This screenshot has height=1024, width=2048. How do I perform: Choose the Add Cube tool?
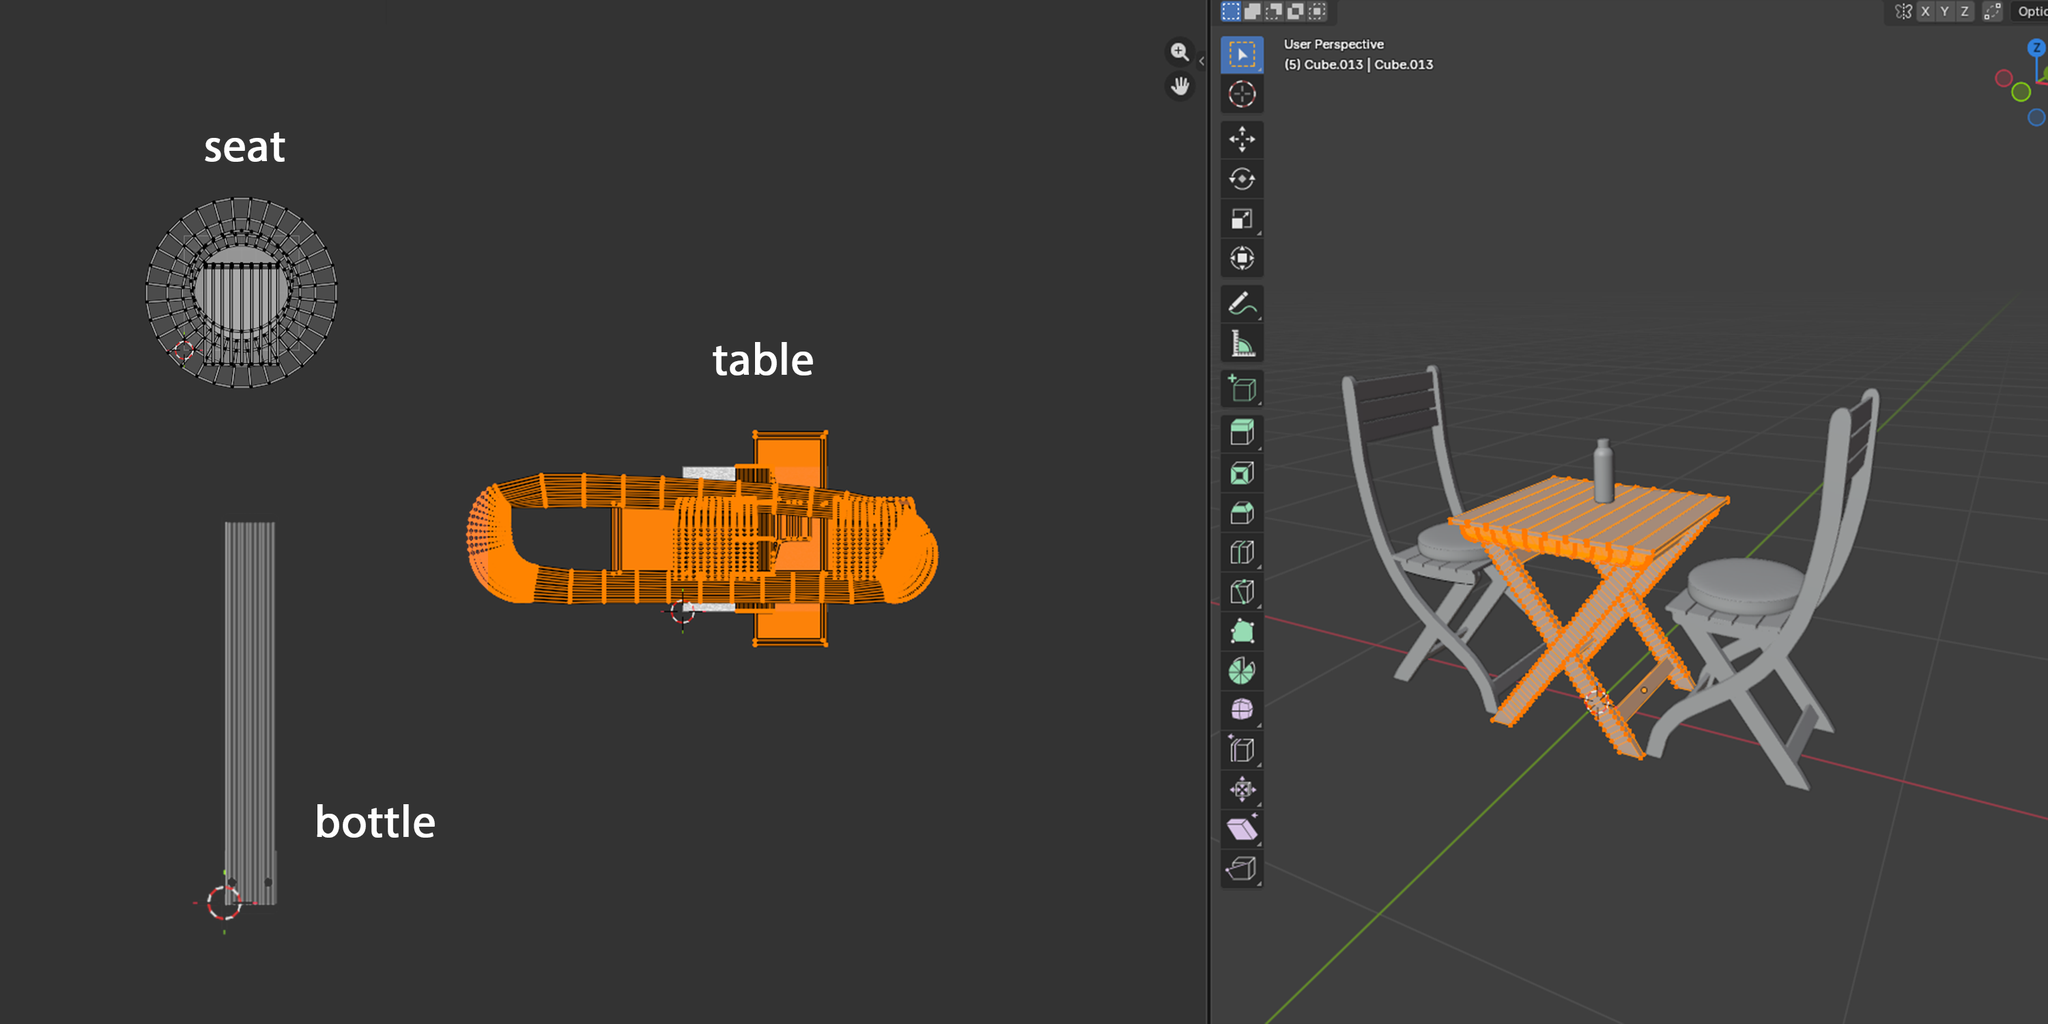1242,388
